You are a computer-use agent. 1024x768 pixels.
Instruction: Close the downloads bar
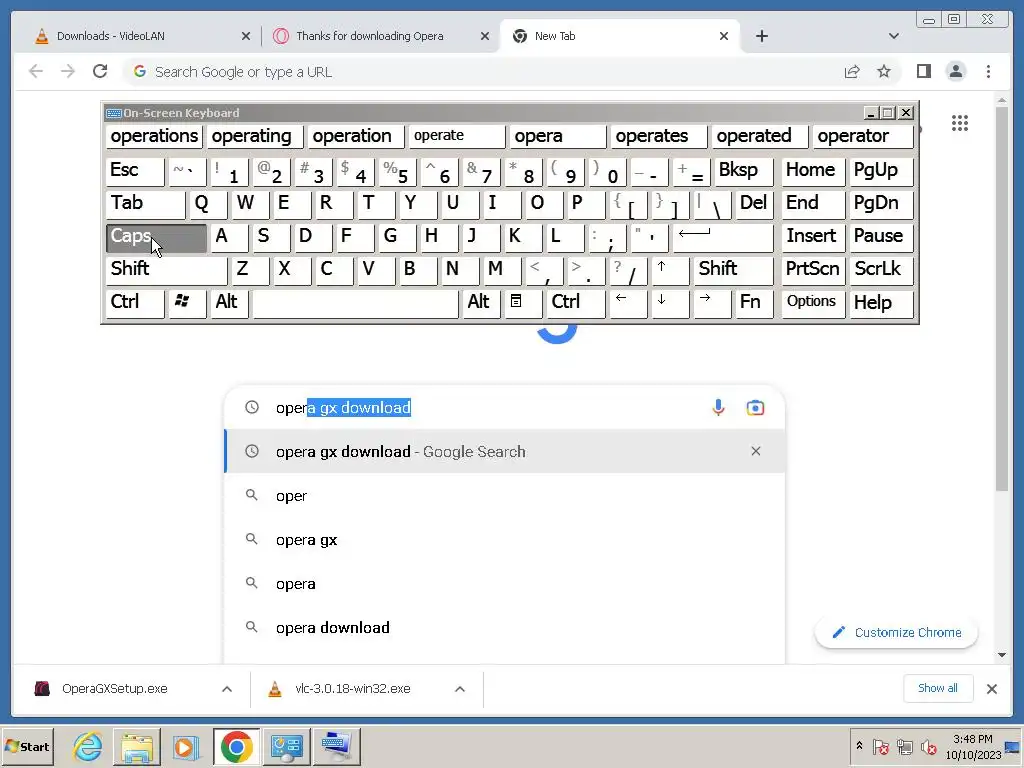click(x=991, y=689)
